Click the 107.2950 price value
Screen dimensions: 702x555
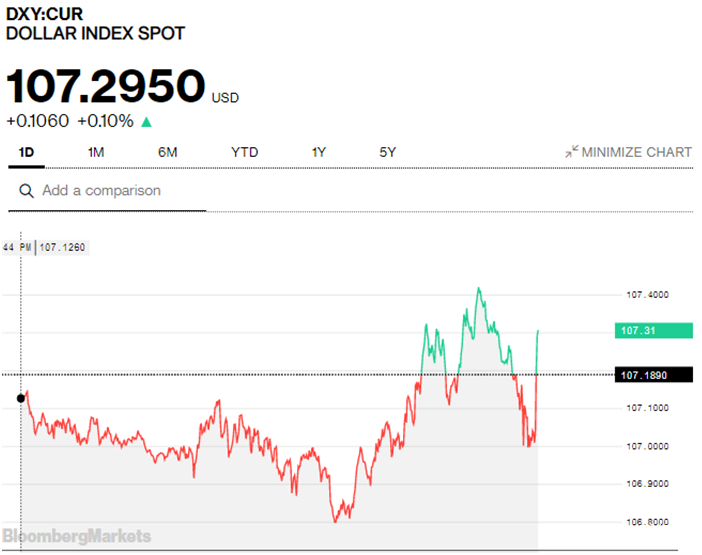pos(106,87)
